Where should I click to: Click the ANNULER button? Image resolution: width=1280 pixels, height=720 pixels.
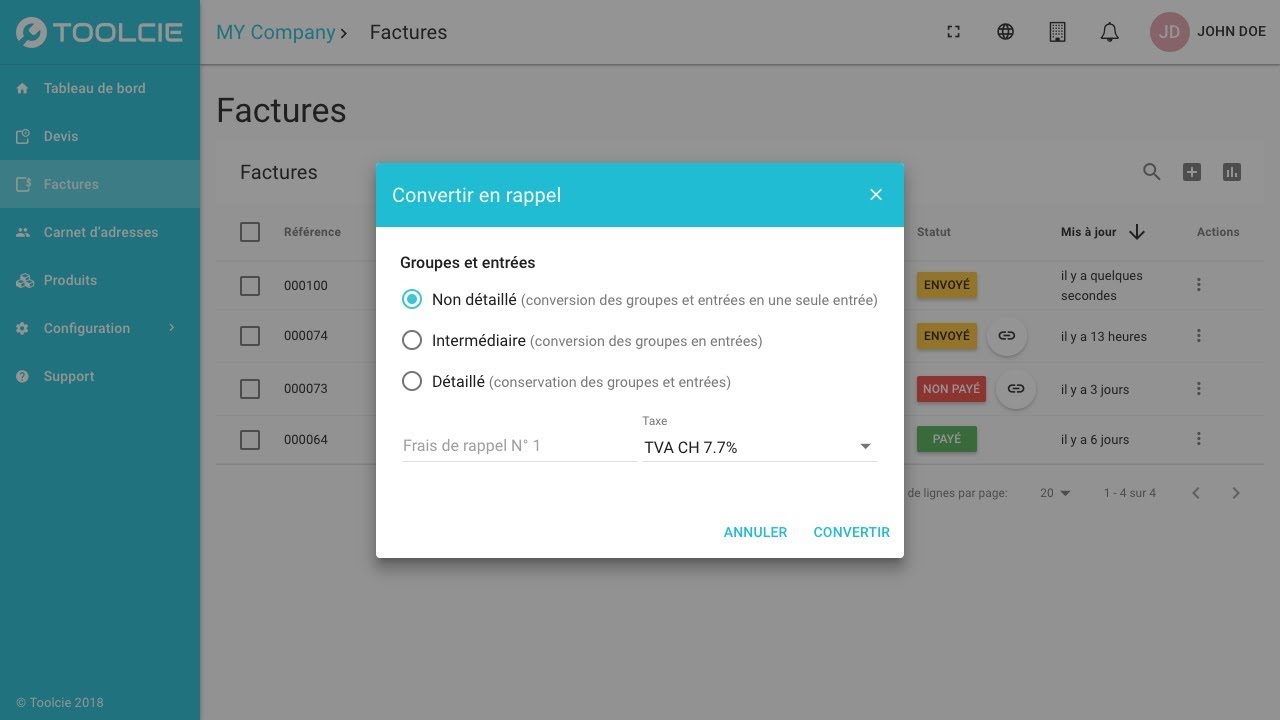(755, 532)
